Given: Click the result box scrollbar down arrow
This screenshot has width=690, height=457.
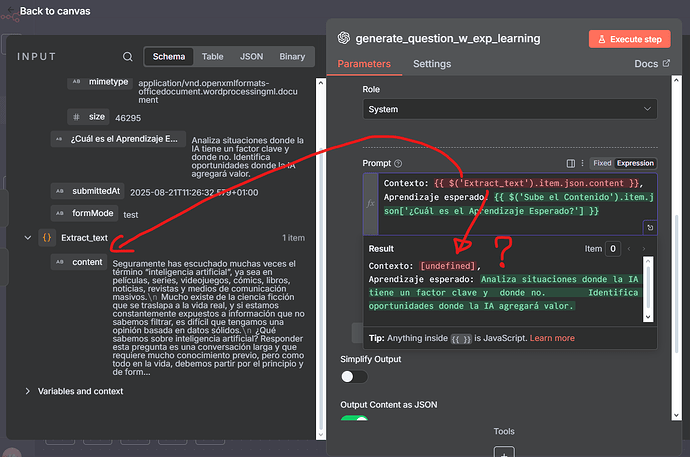Looking at the screenshot, I should pyautogui.click(x=647, y=317).
